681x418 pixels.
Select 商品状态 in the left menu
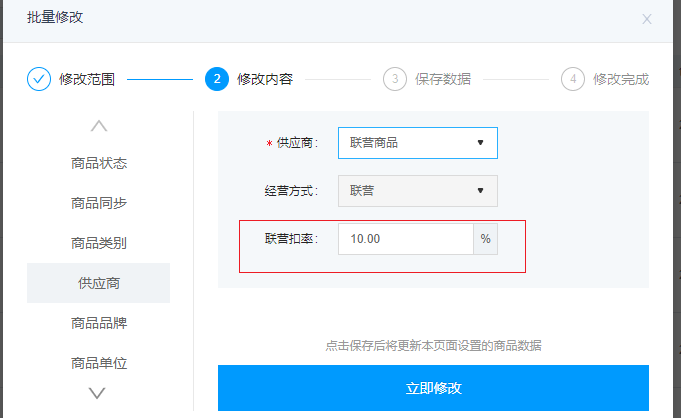pyautogui.click(x=99, y=163)
